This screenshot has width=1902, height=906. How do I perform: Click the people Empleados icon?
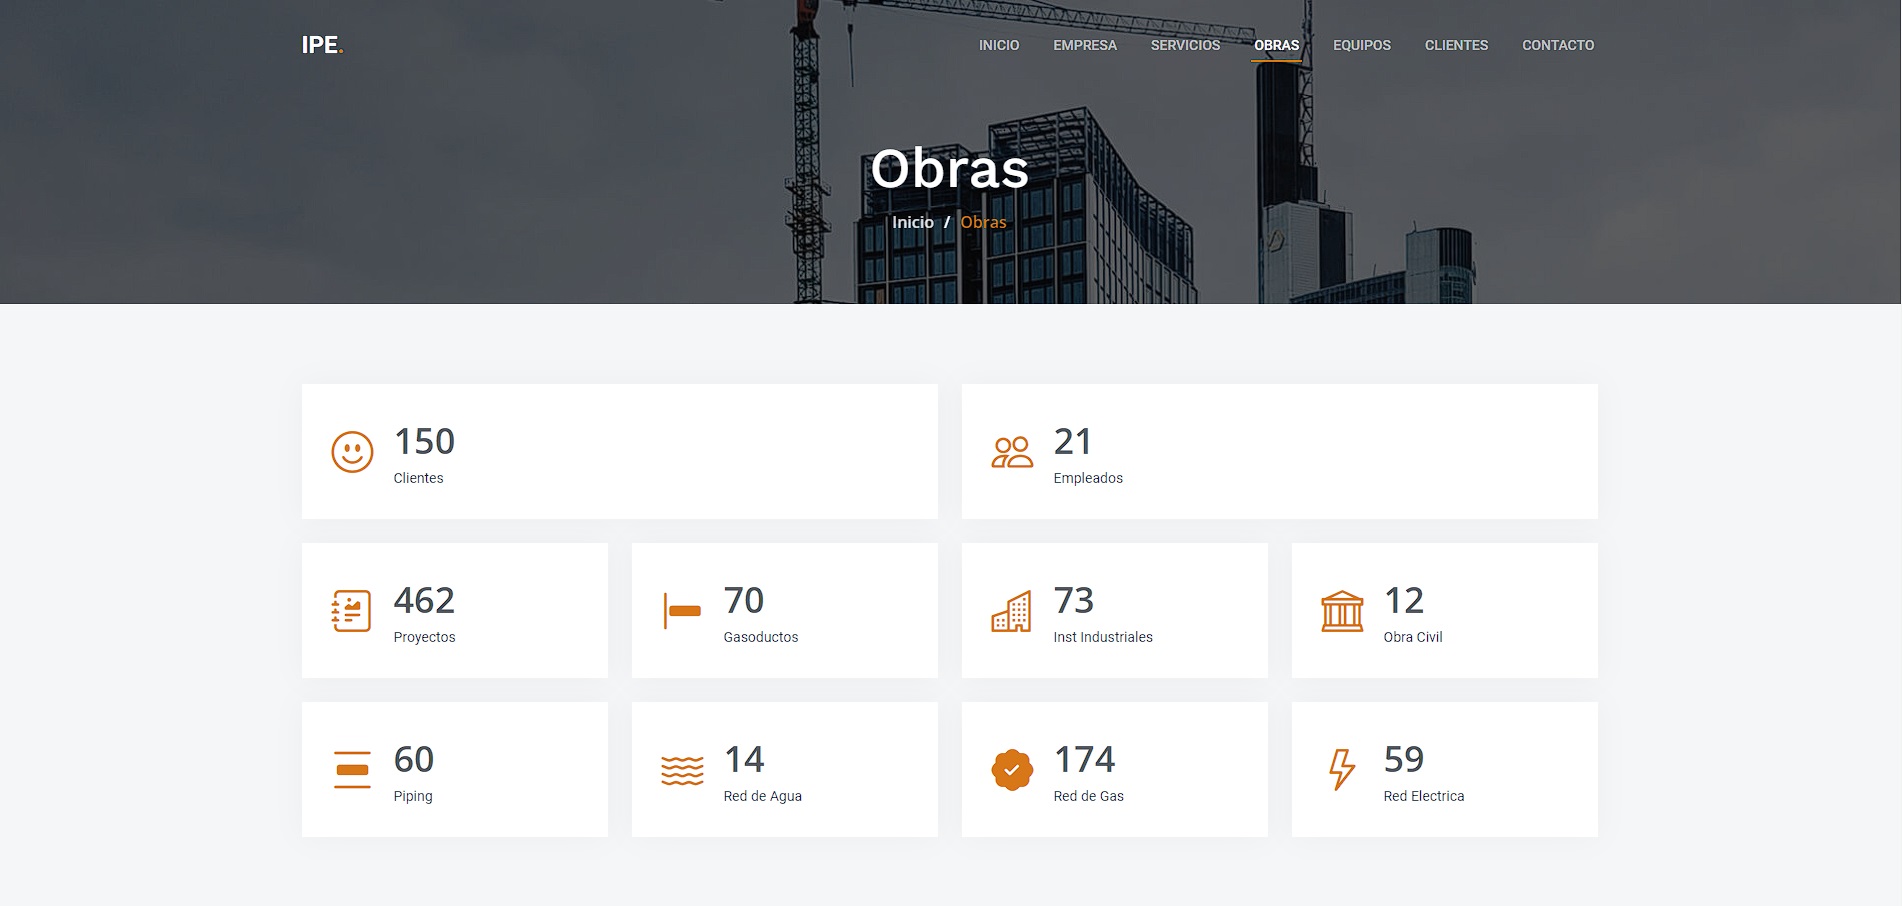point(1012,452)
